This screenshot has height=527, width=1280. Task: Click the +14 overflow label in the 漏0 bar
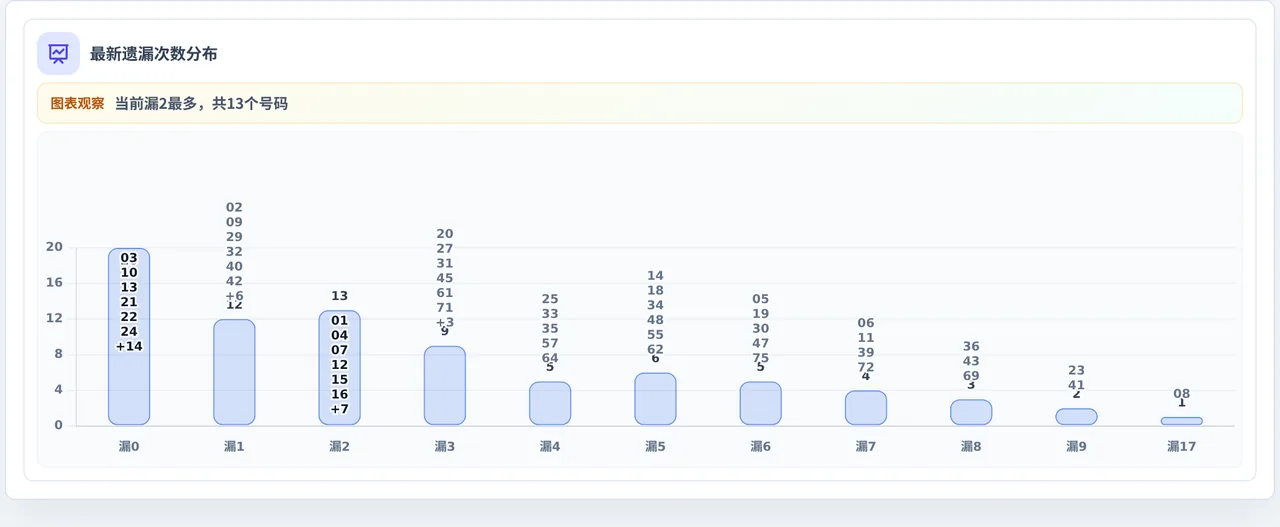pos(129,346)
